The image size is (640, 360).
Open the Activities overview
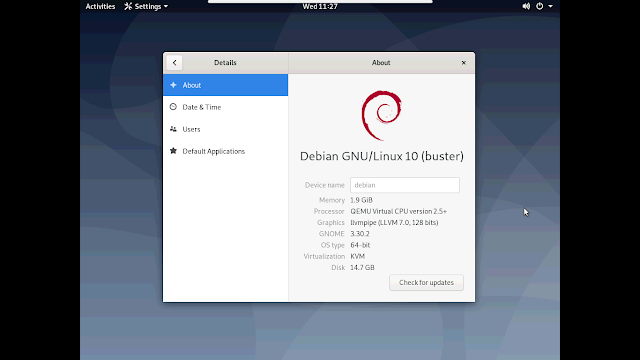[x=100, y=6]
